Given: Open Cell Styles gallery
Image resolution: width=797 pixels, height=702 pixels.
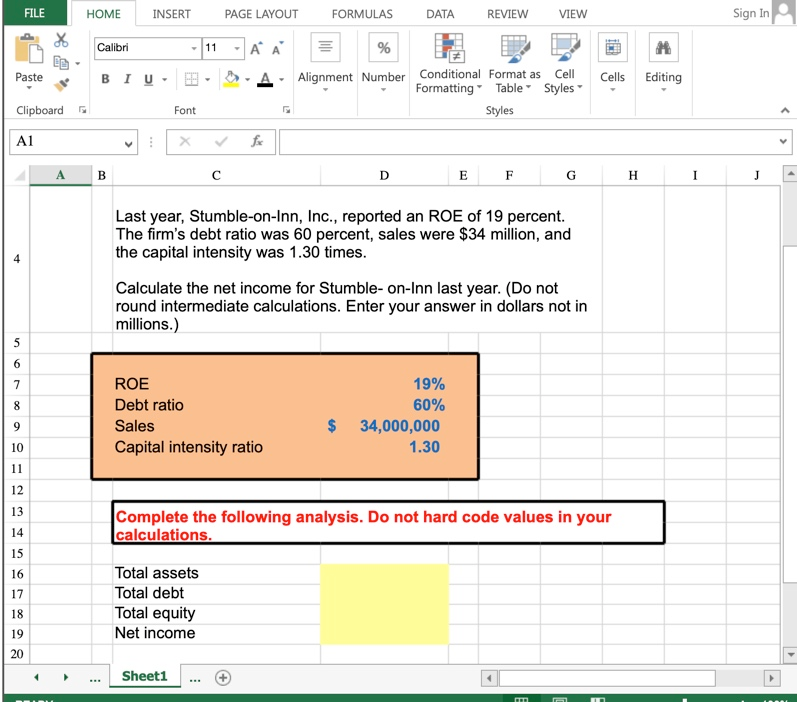Looking at the screenshot, I should point(564,64).
